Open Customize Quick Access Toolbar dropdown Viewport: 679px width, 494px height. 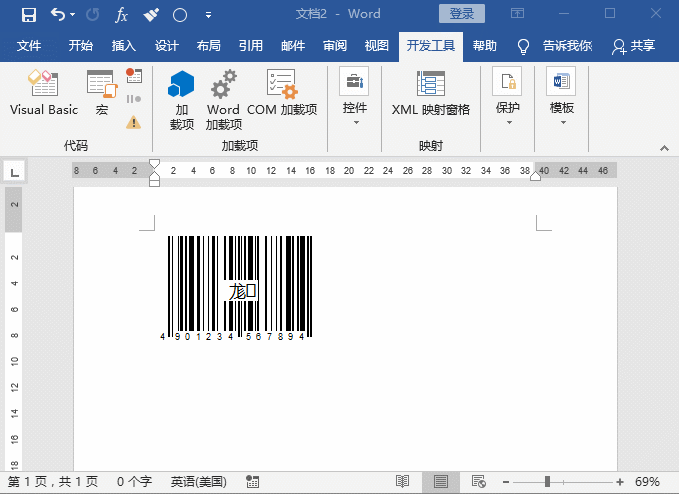click(208, 15)
